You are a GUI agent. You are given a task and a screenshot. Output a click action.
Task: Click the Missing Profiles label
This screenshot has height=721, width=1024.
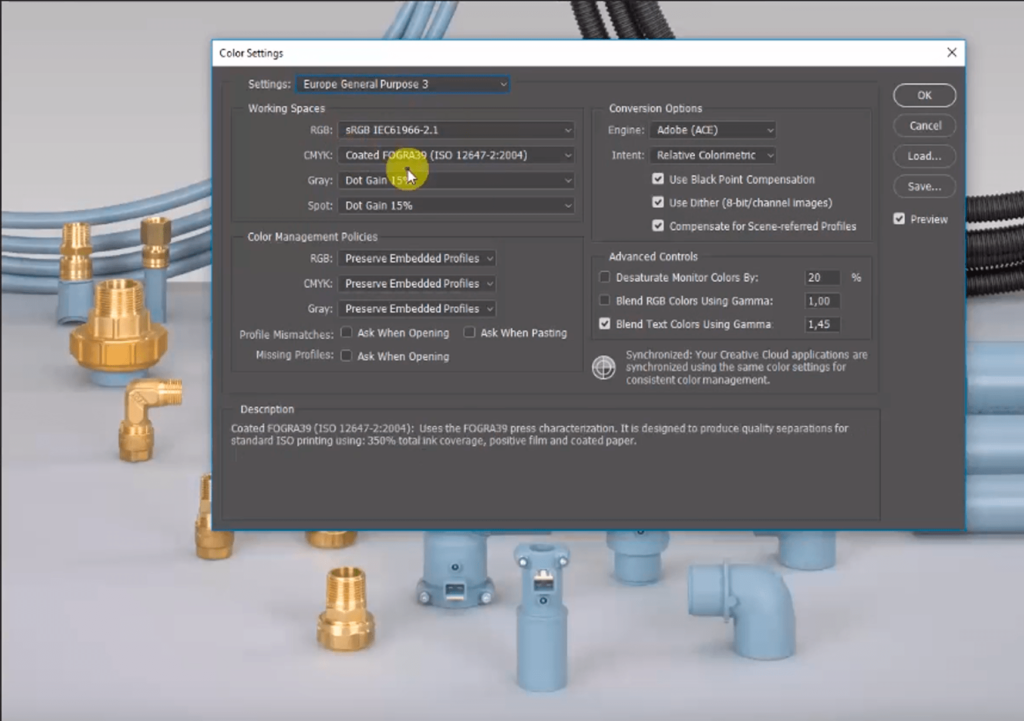295,355
